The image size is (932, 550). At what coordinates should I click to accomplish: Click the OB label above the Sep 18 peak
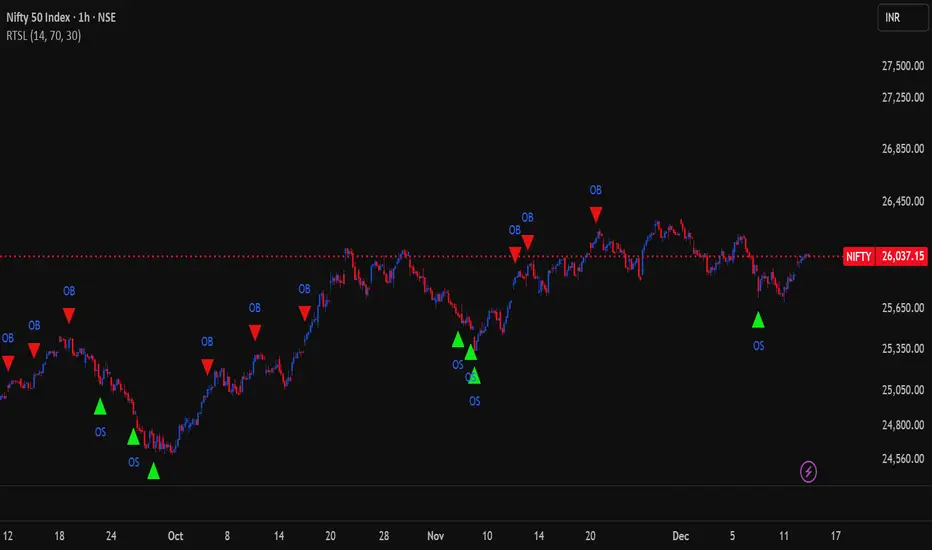tap(69, 291)
